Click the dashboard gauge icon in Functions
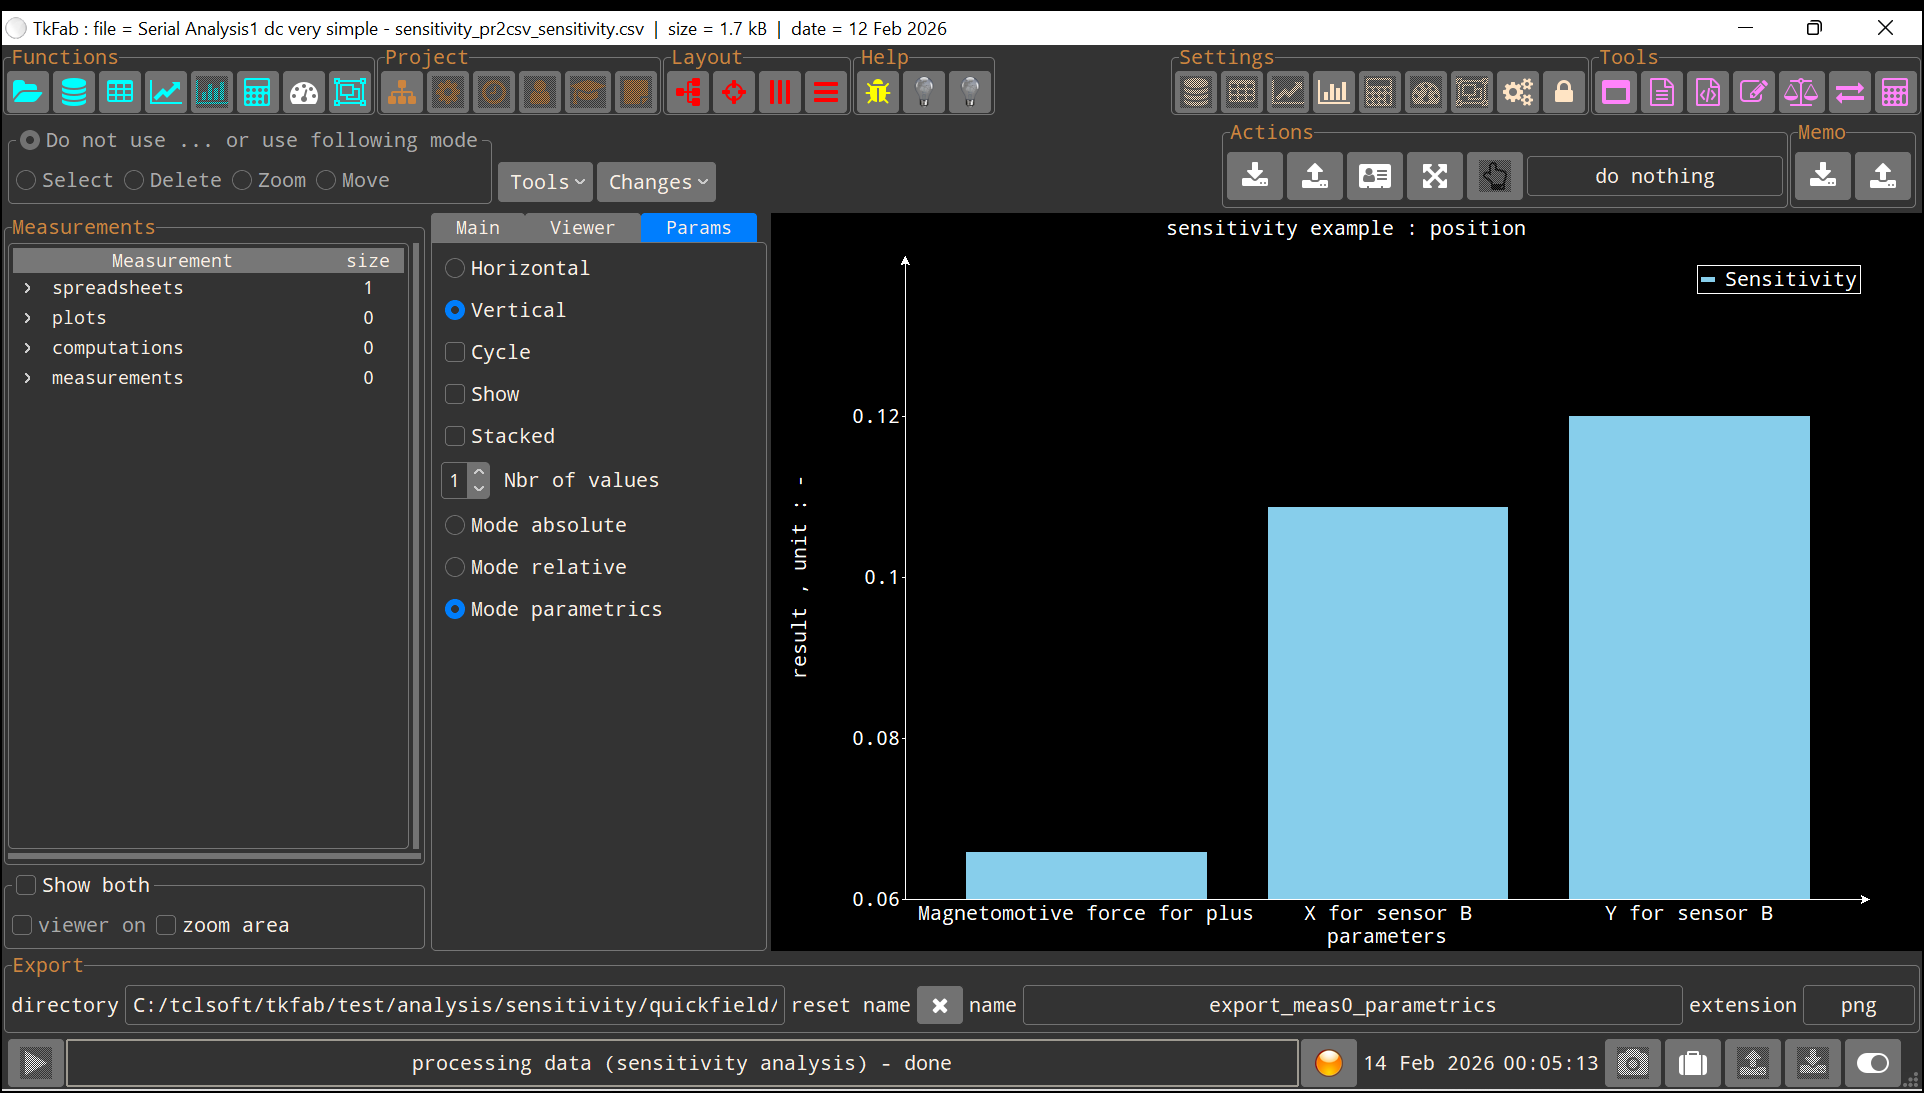This screenshot has height=1093, width=1924. coord(304,93)
